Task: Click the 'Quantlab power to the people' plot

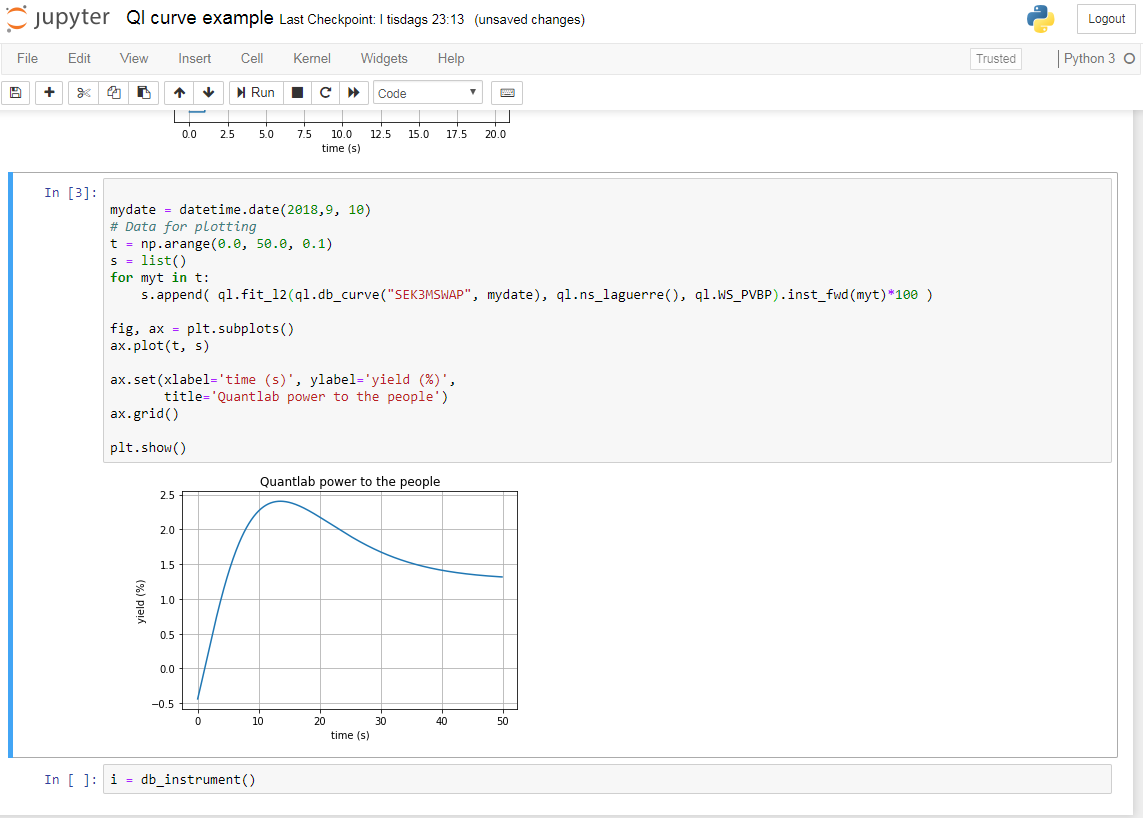Action: point(327,607)
